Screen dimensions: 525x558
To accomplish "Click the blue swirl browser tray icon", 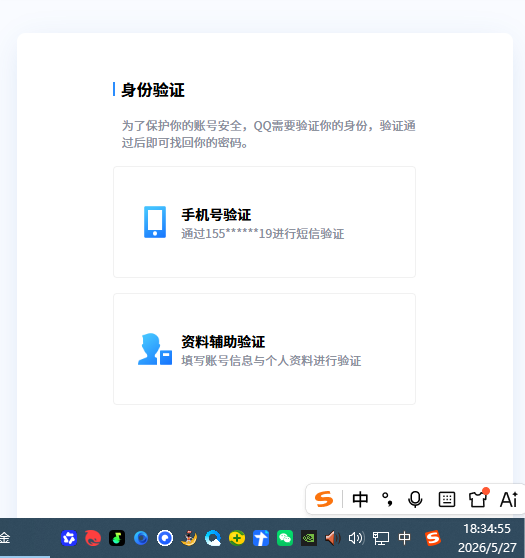I will click(141, 538).
